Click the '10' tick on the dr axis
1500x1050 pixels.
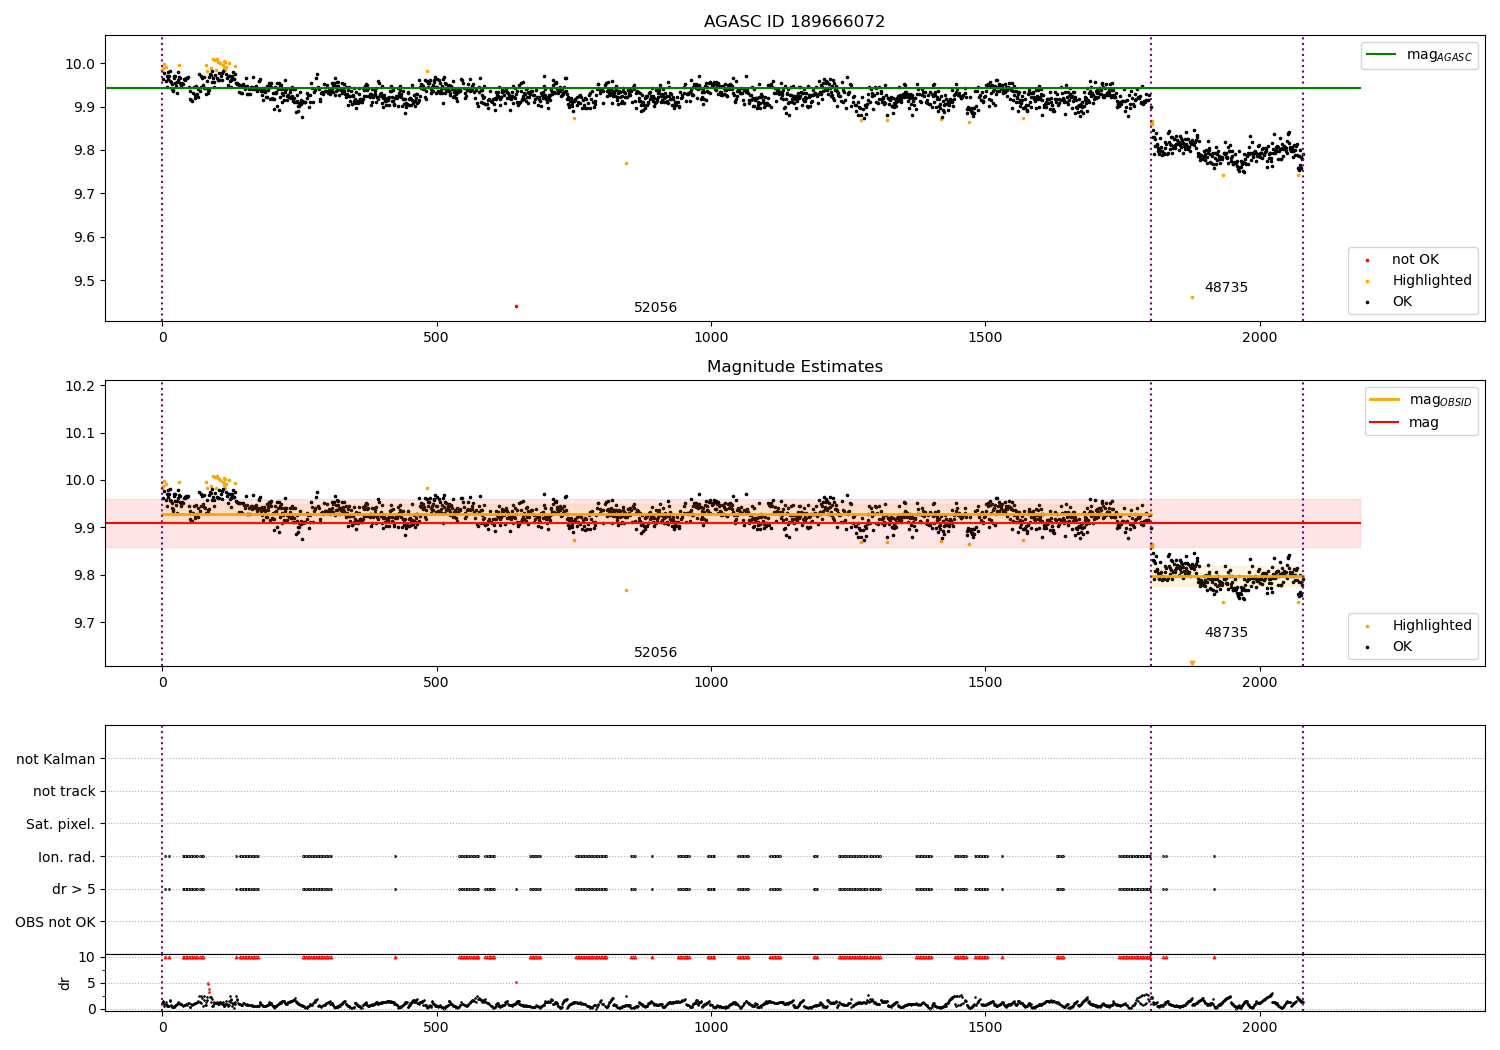(87, 957)
